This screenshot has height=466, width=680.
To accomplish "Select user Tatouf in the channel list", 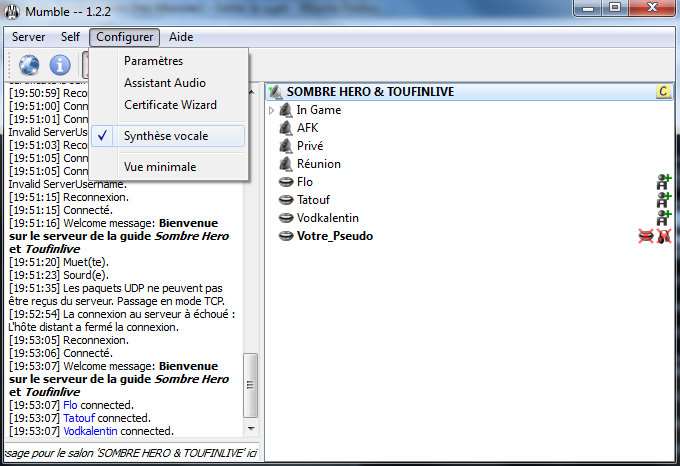I will tap(313, 200).
